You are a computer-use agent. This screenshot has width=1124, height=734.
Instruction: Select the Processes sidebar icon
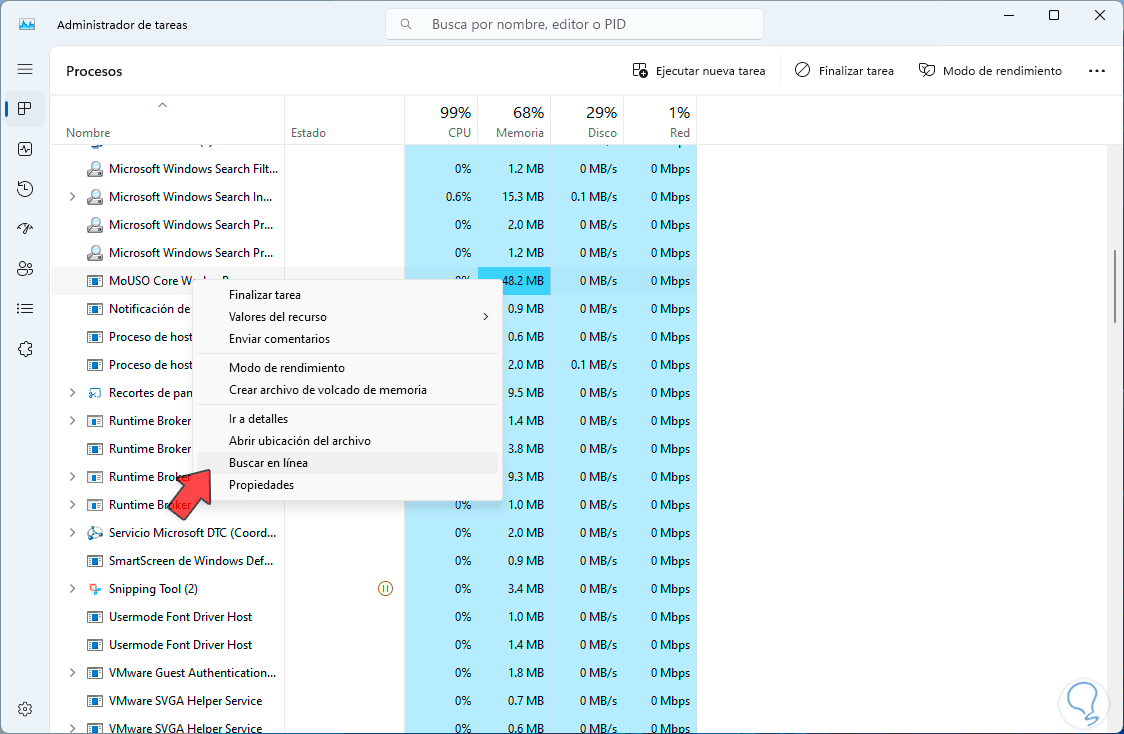25,108
